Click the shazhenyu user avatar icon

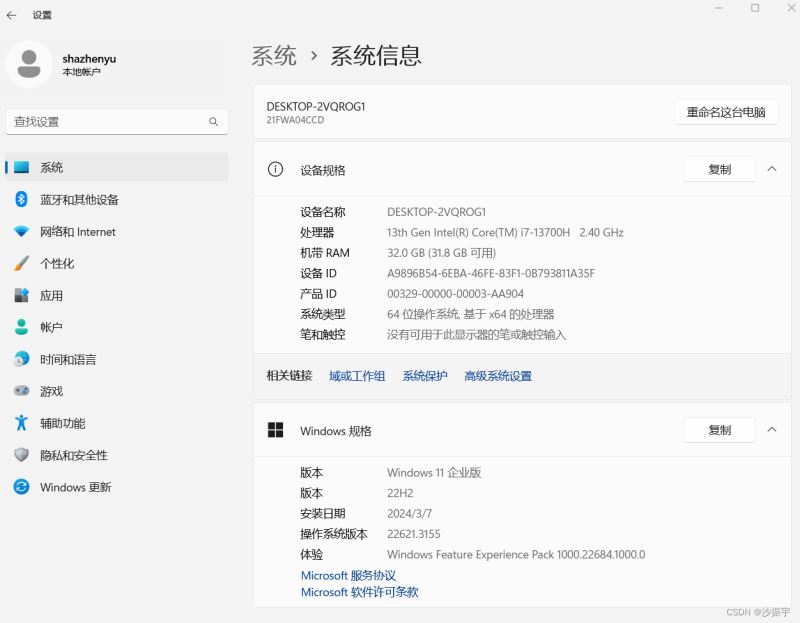(29, 64)
